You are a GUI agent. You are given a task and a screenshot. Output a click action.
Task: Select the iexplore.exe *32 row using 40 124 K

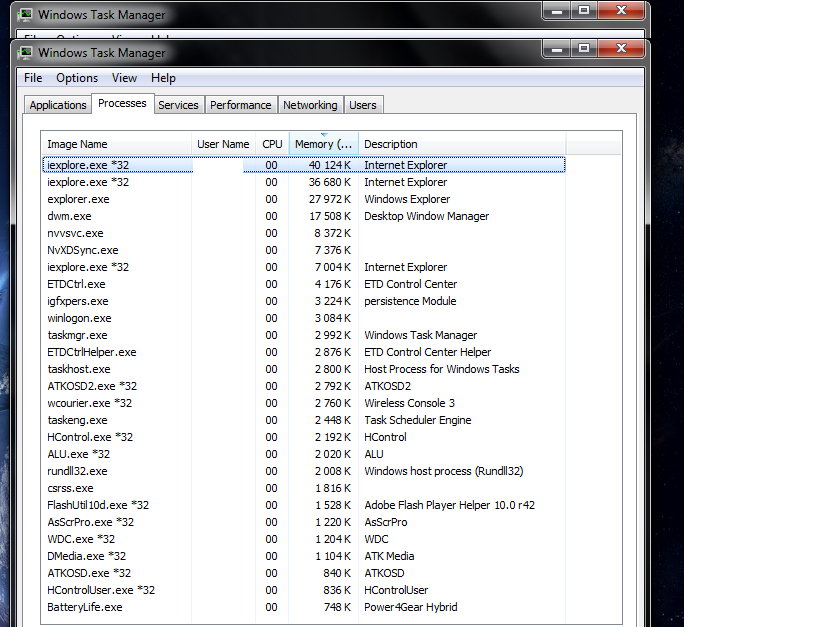303,165
